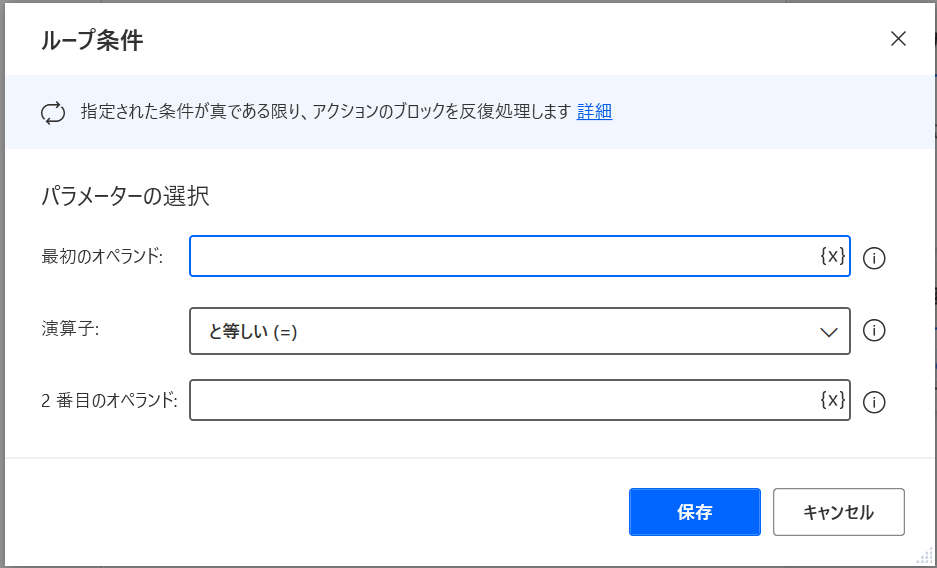Click the resize grip at the dialog corner
This screenshot has height=568, width=937.
click(x=925, y=557)
